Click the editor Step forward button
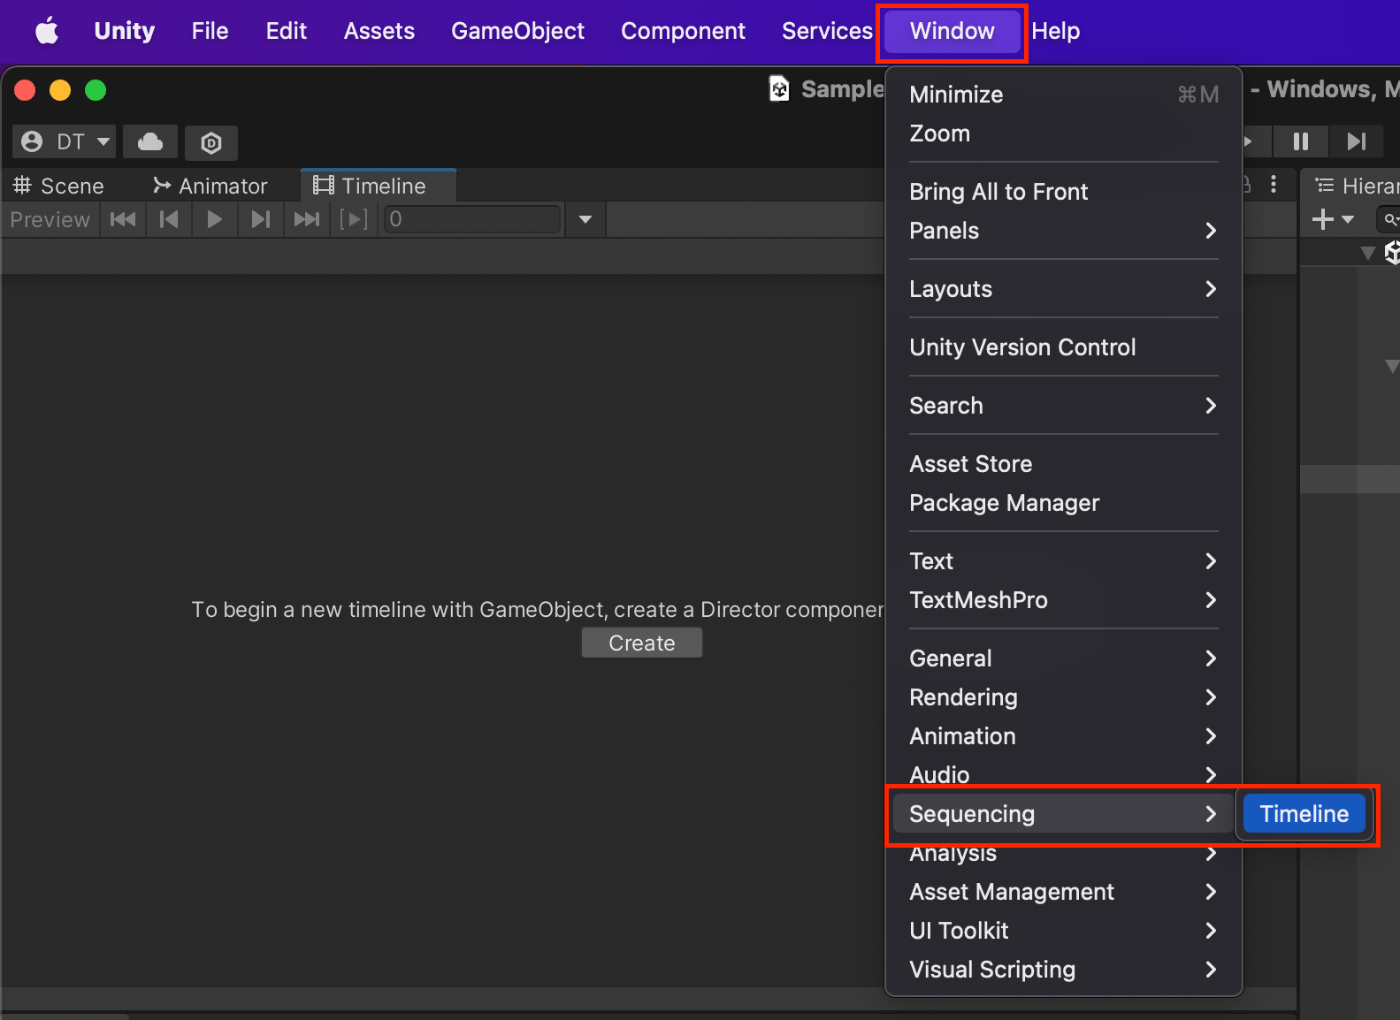 click(1357, 142)
